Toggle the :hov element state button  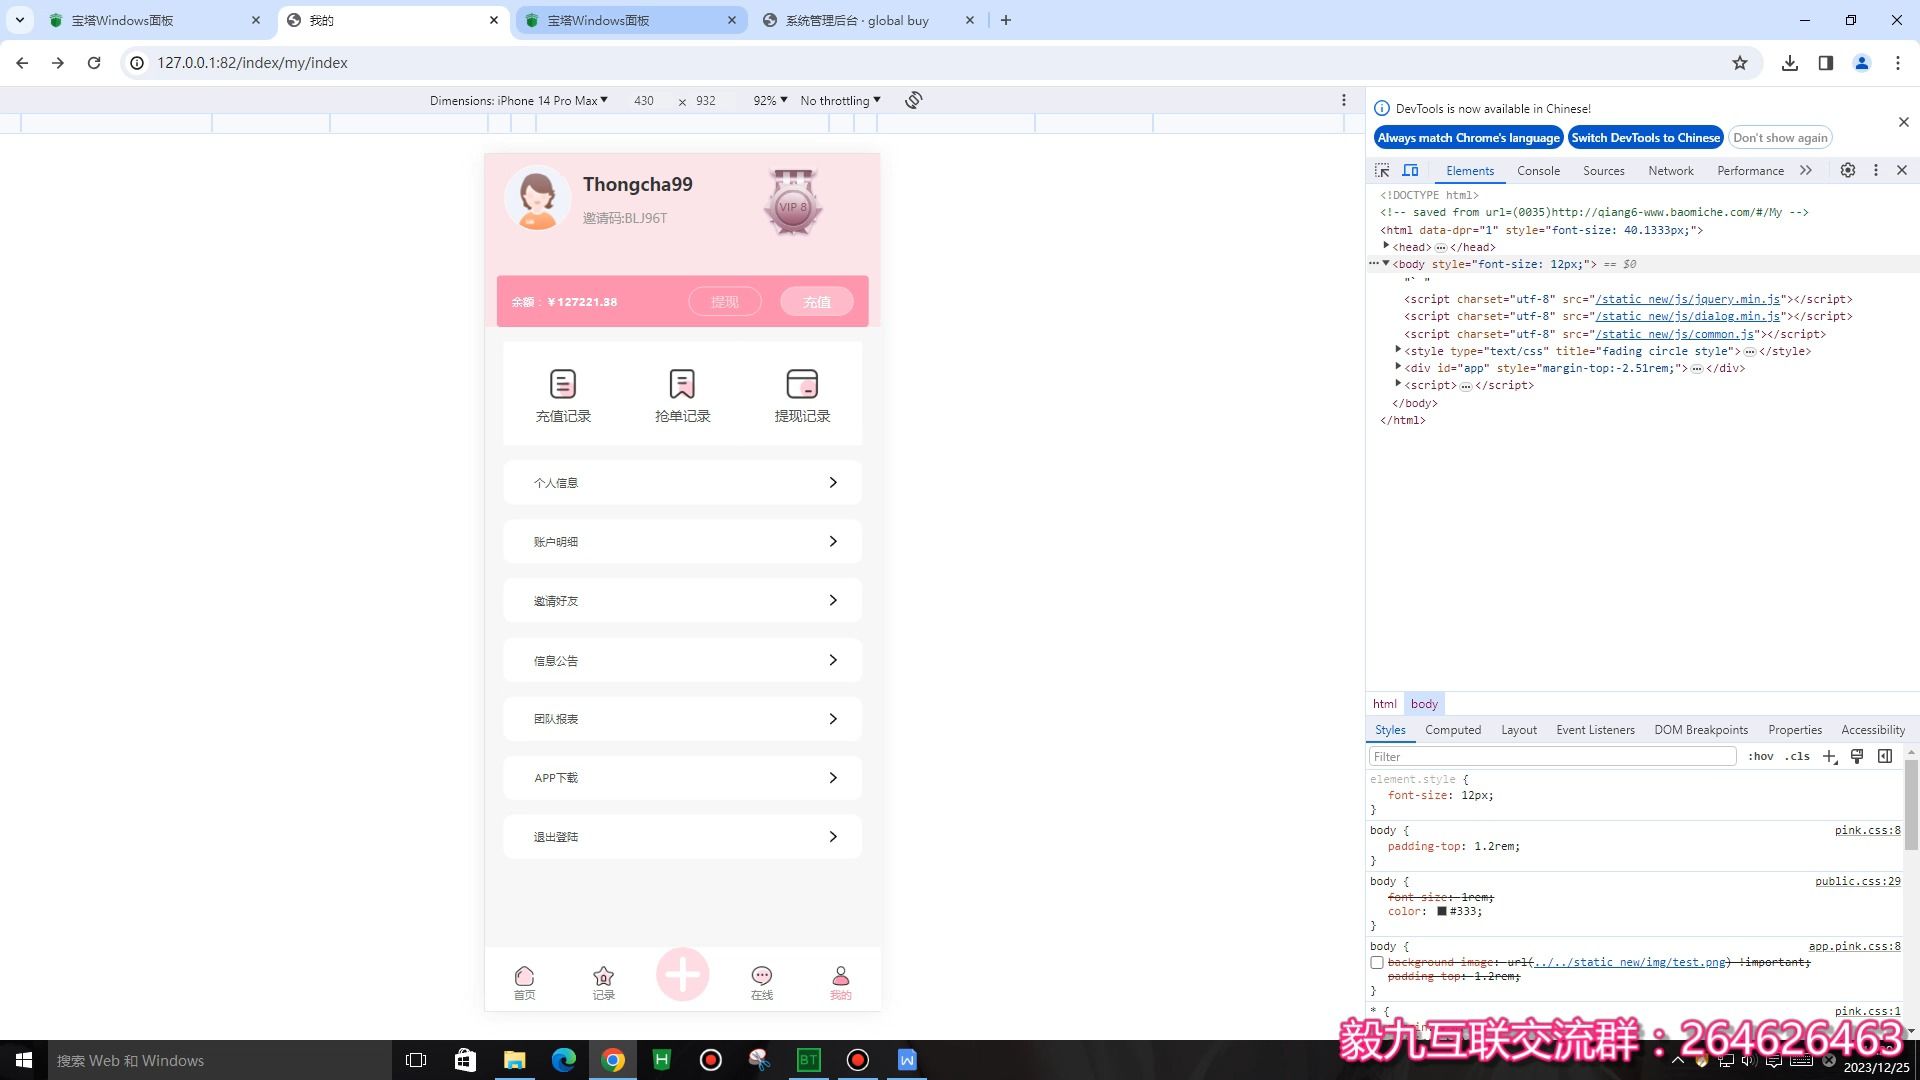[x=1761, y=757]
